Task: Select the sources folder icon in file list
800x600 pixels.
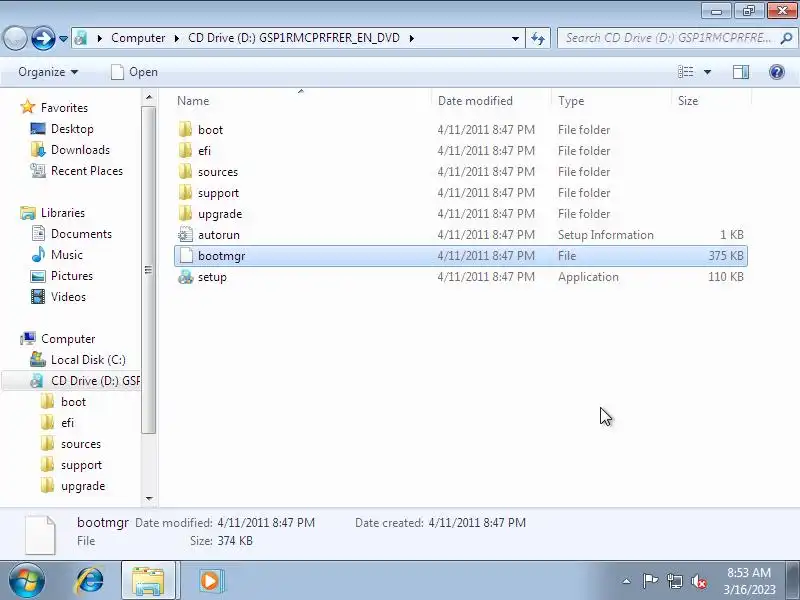Action: pos(186,171)
